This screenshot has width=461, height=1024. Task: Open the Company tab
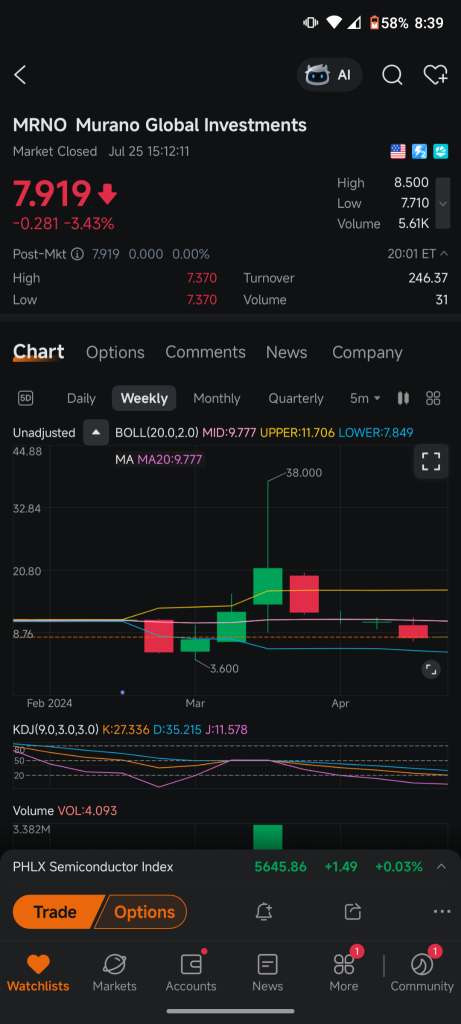[367, 352]
